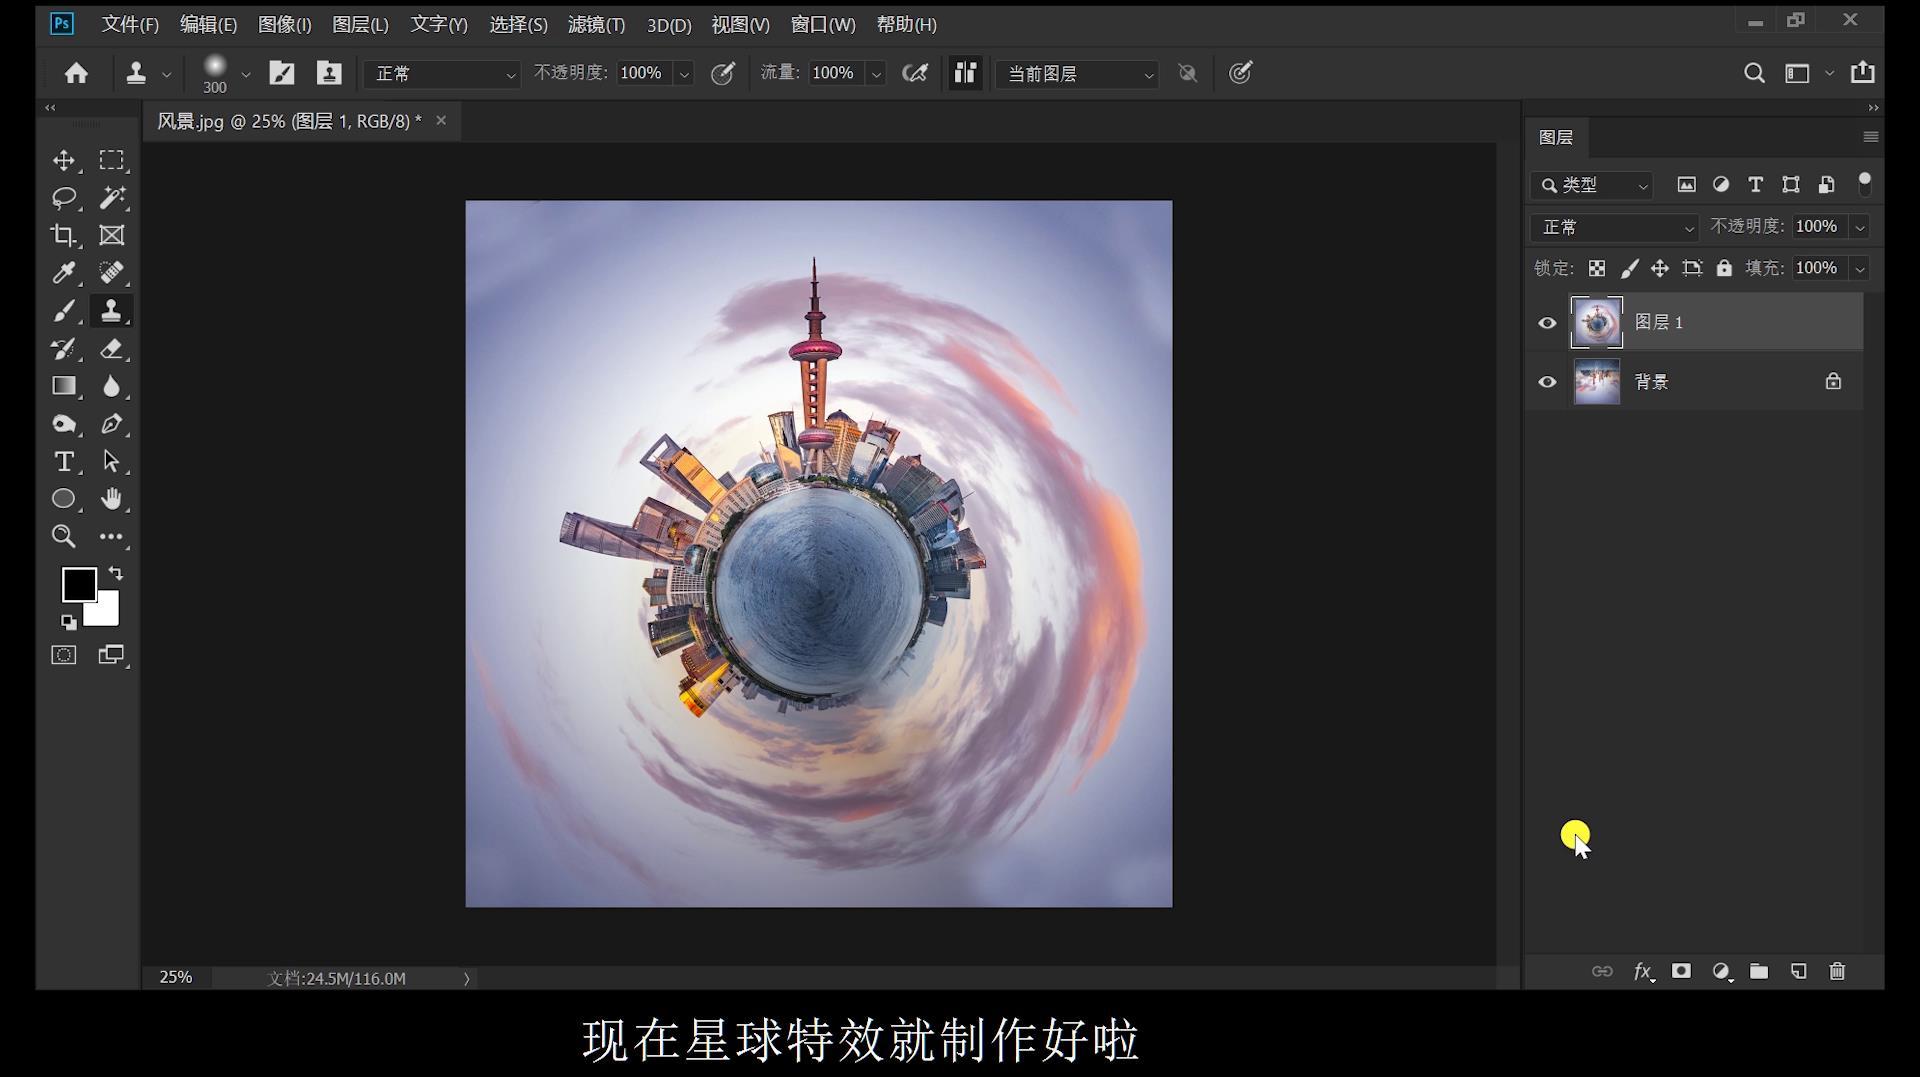Expand the 填充 fill dropdown arrow

tap(1860, 268)
